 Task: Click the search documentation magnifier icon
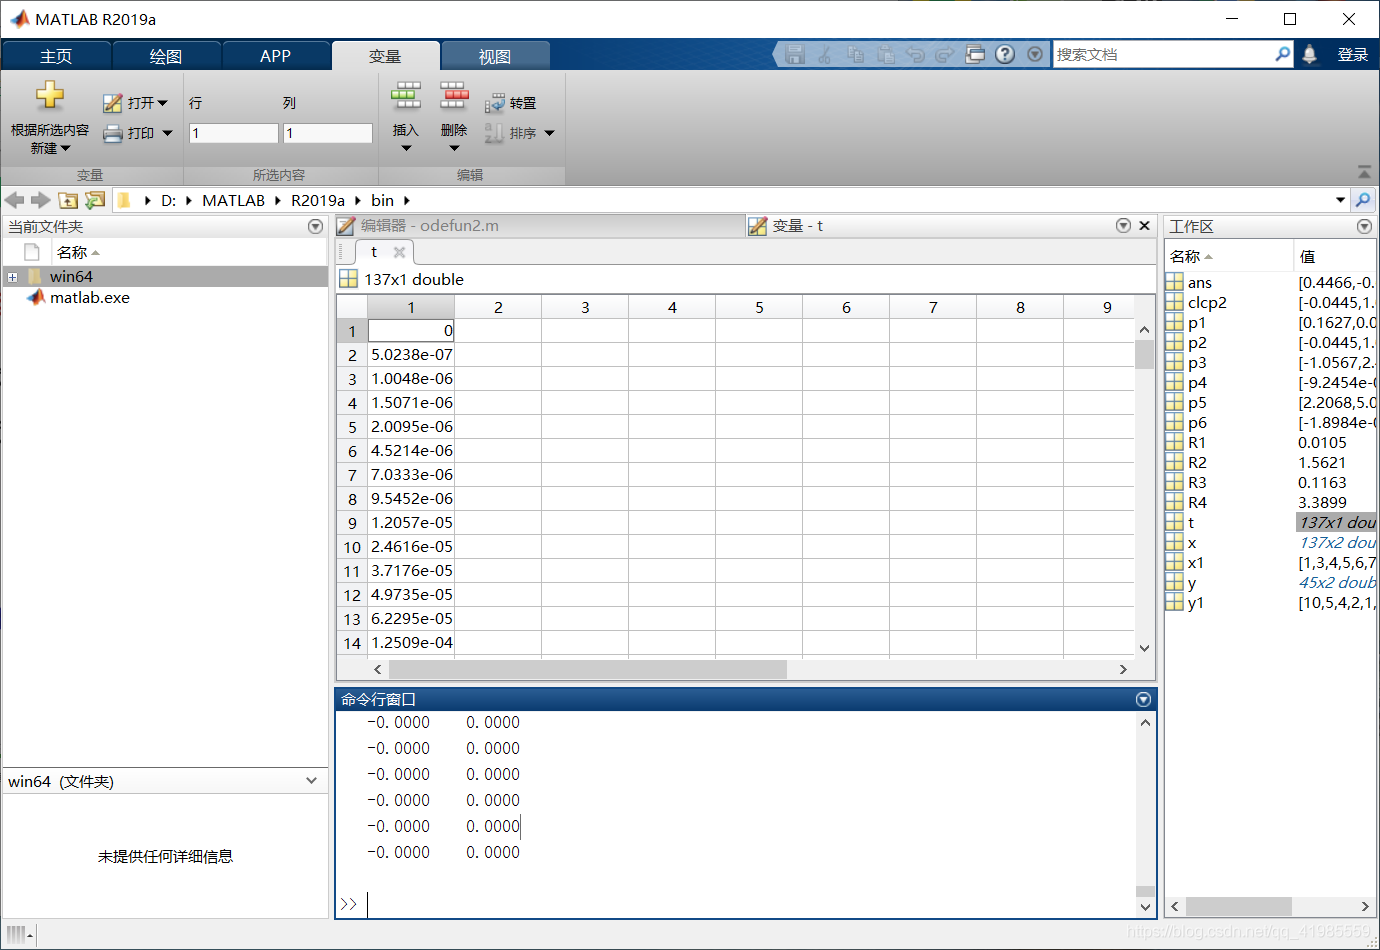click(x=1283, y=54)
